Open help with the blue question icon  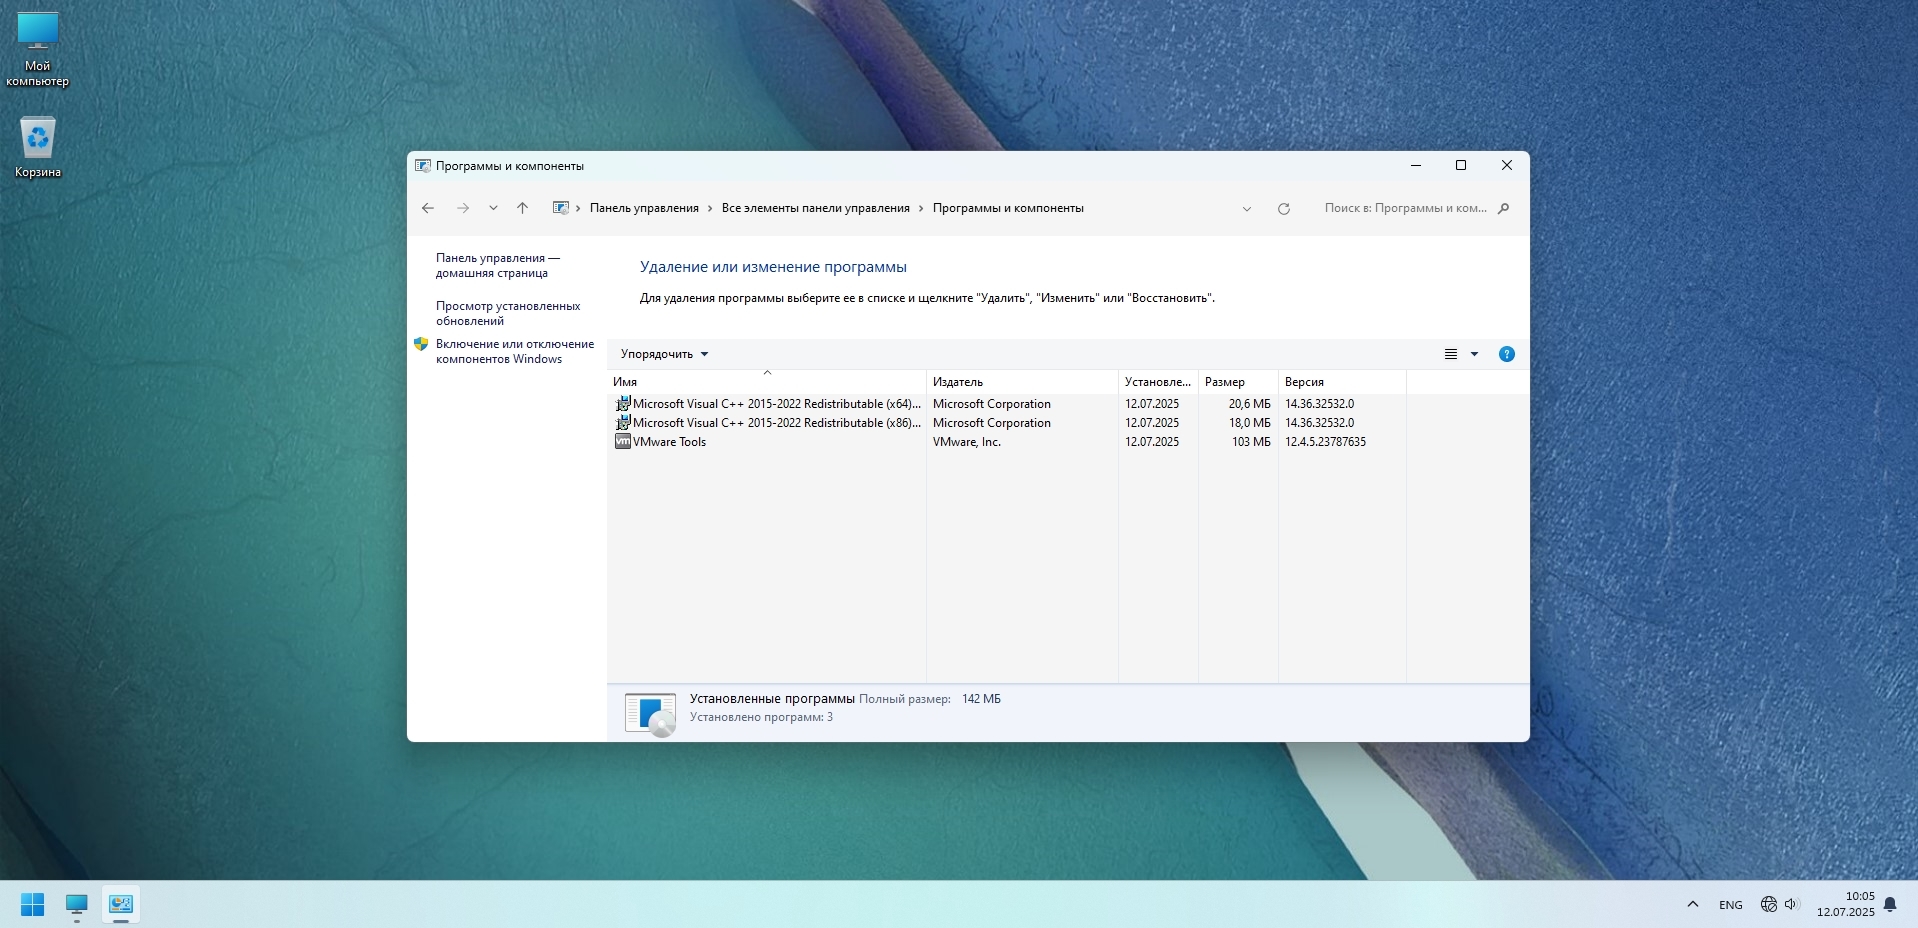point(1507,354)
